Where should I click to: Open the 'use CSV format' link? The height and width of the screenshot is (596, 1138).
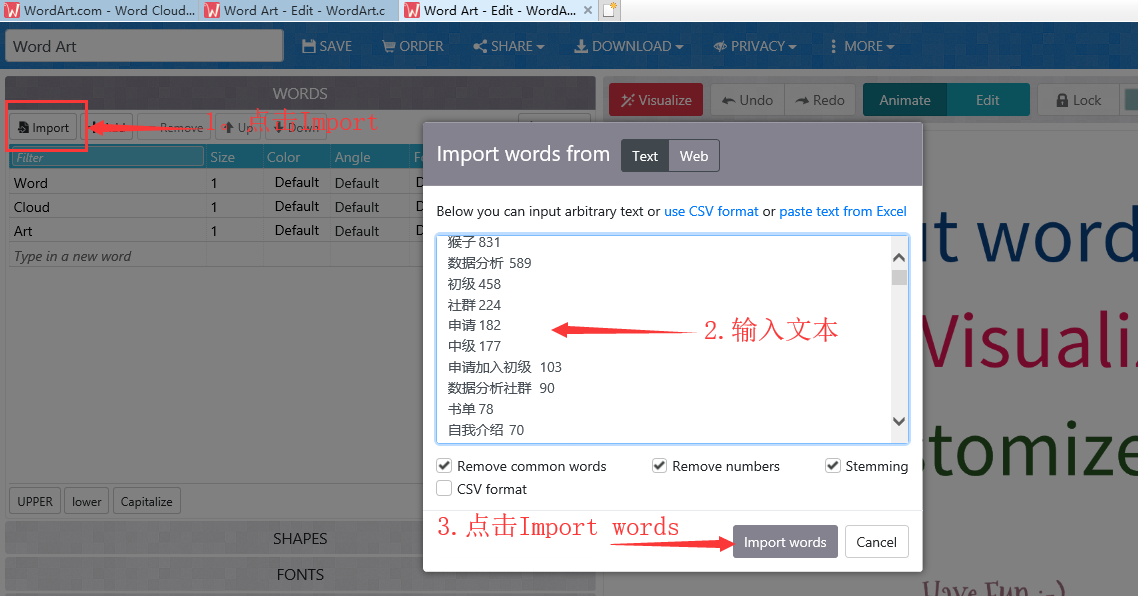(711, 211)
